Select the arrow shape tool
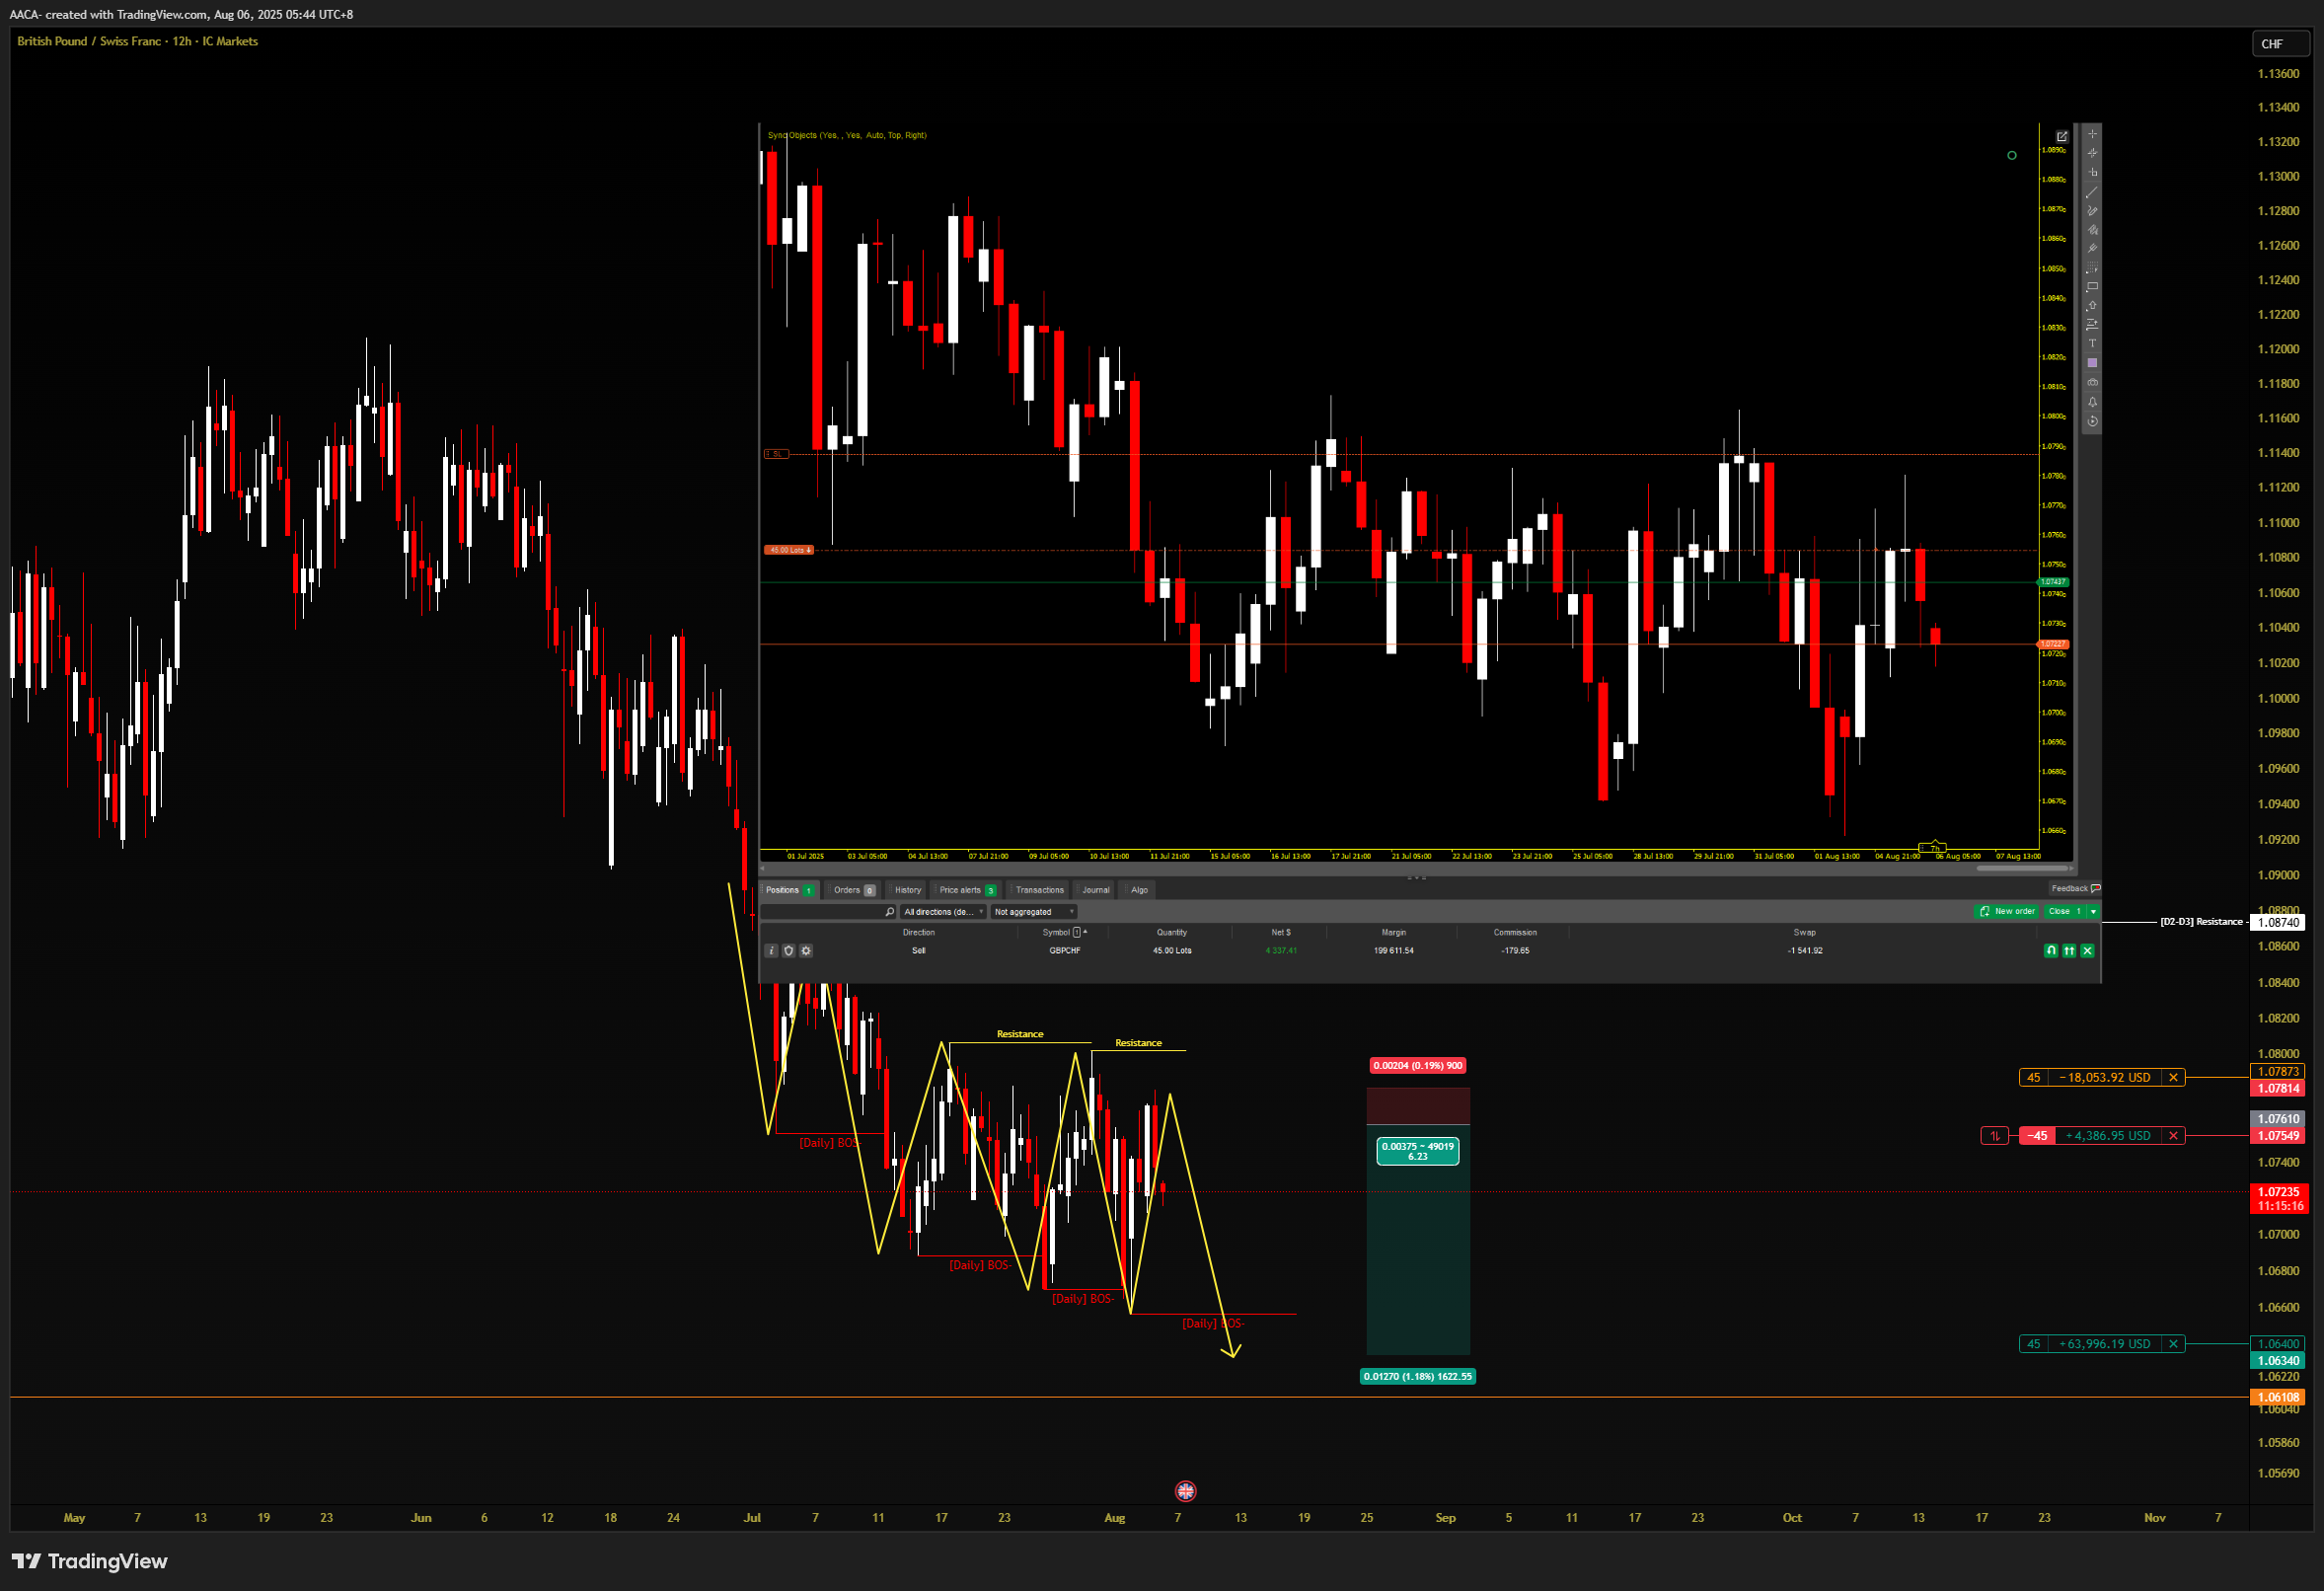Image resolution: width=2324 pixels, height=1591 pixels. pyautogui.click(x=2092, y=306)
